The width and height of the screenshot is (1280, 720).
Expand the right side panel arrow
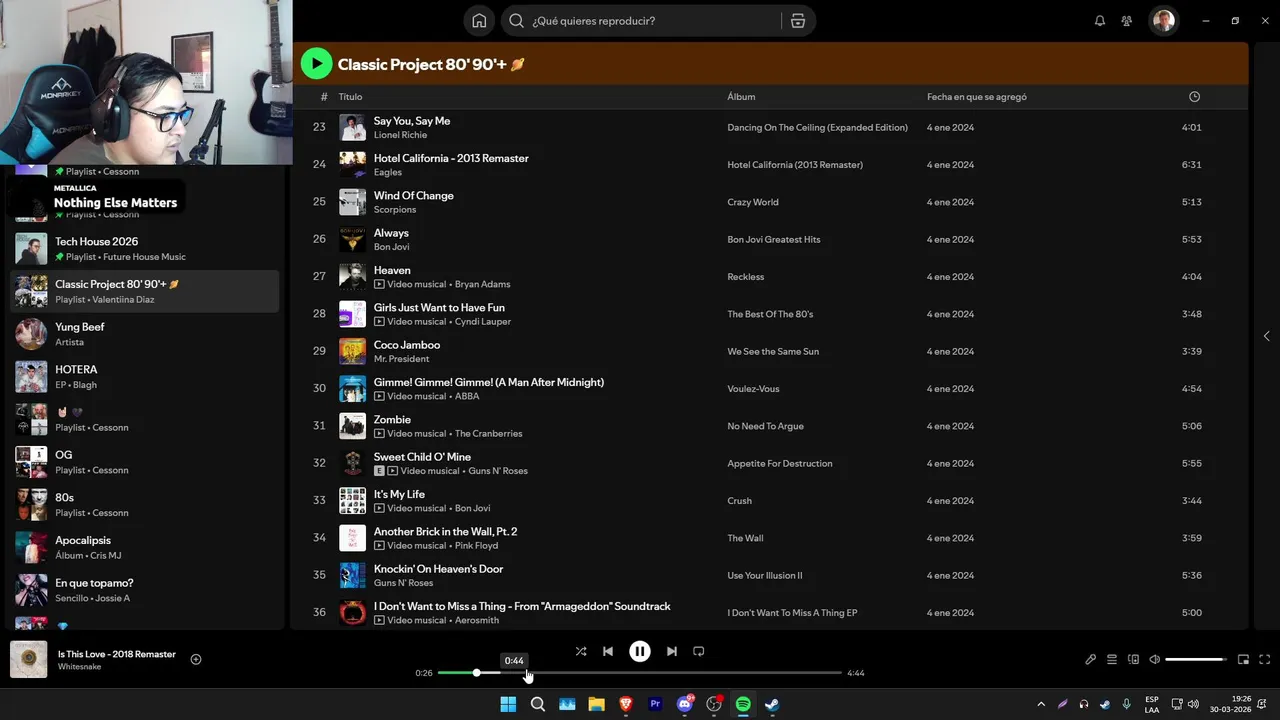[1266, 336]
